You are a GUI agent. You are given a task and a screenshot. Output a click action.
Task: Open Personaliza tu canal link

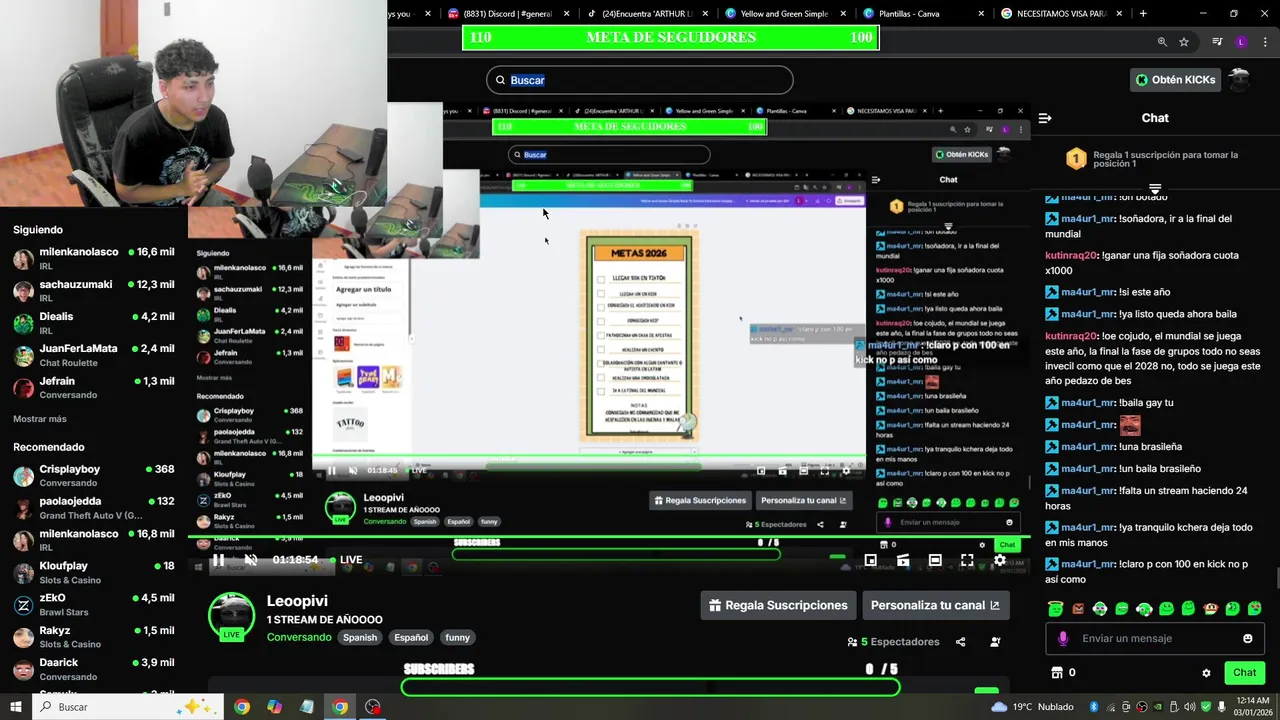coord(935,605)
